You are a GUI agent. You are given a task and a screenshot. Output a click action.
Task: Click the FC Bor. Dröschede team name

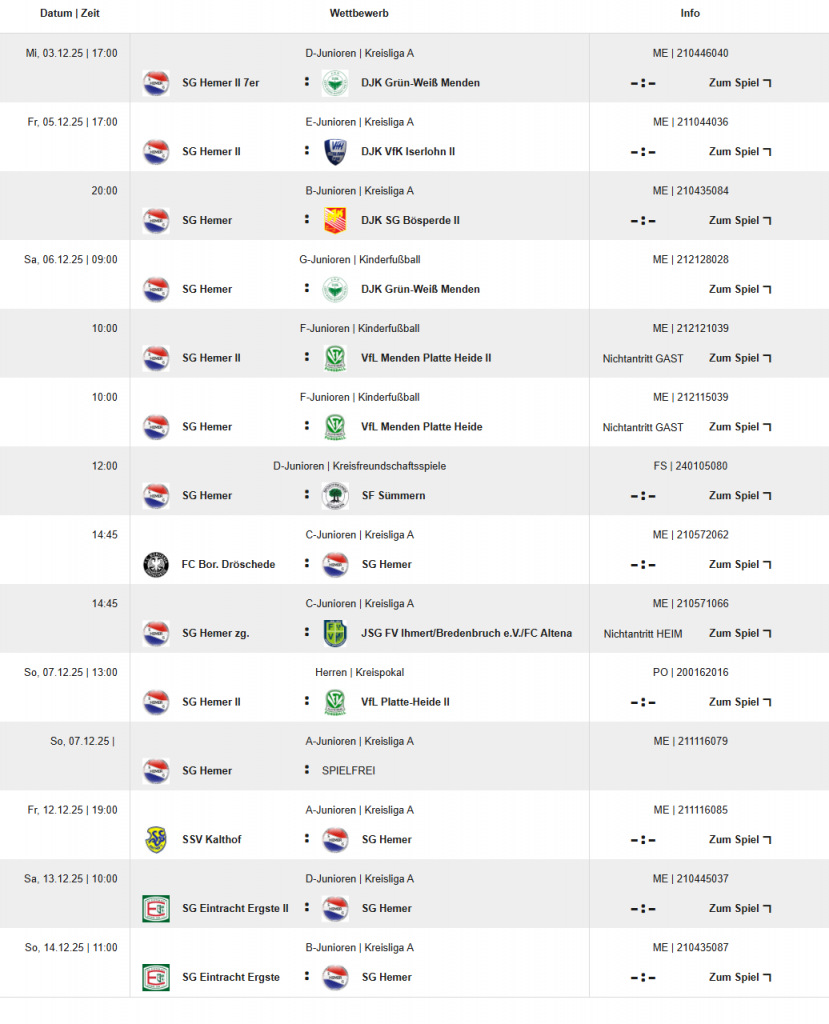[x=228, y=565]
